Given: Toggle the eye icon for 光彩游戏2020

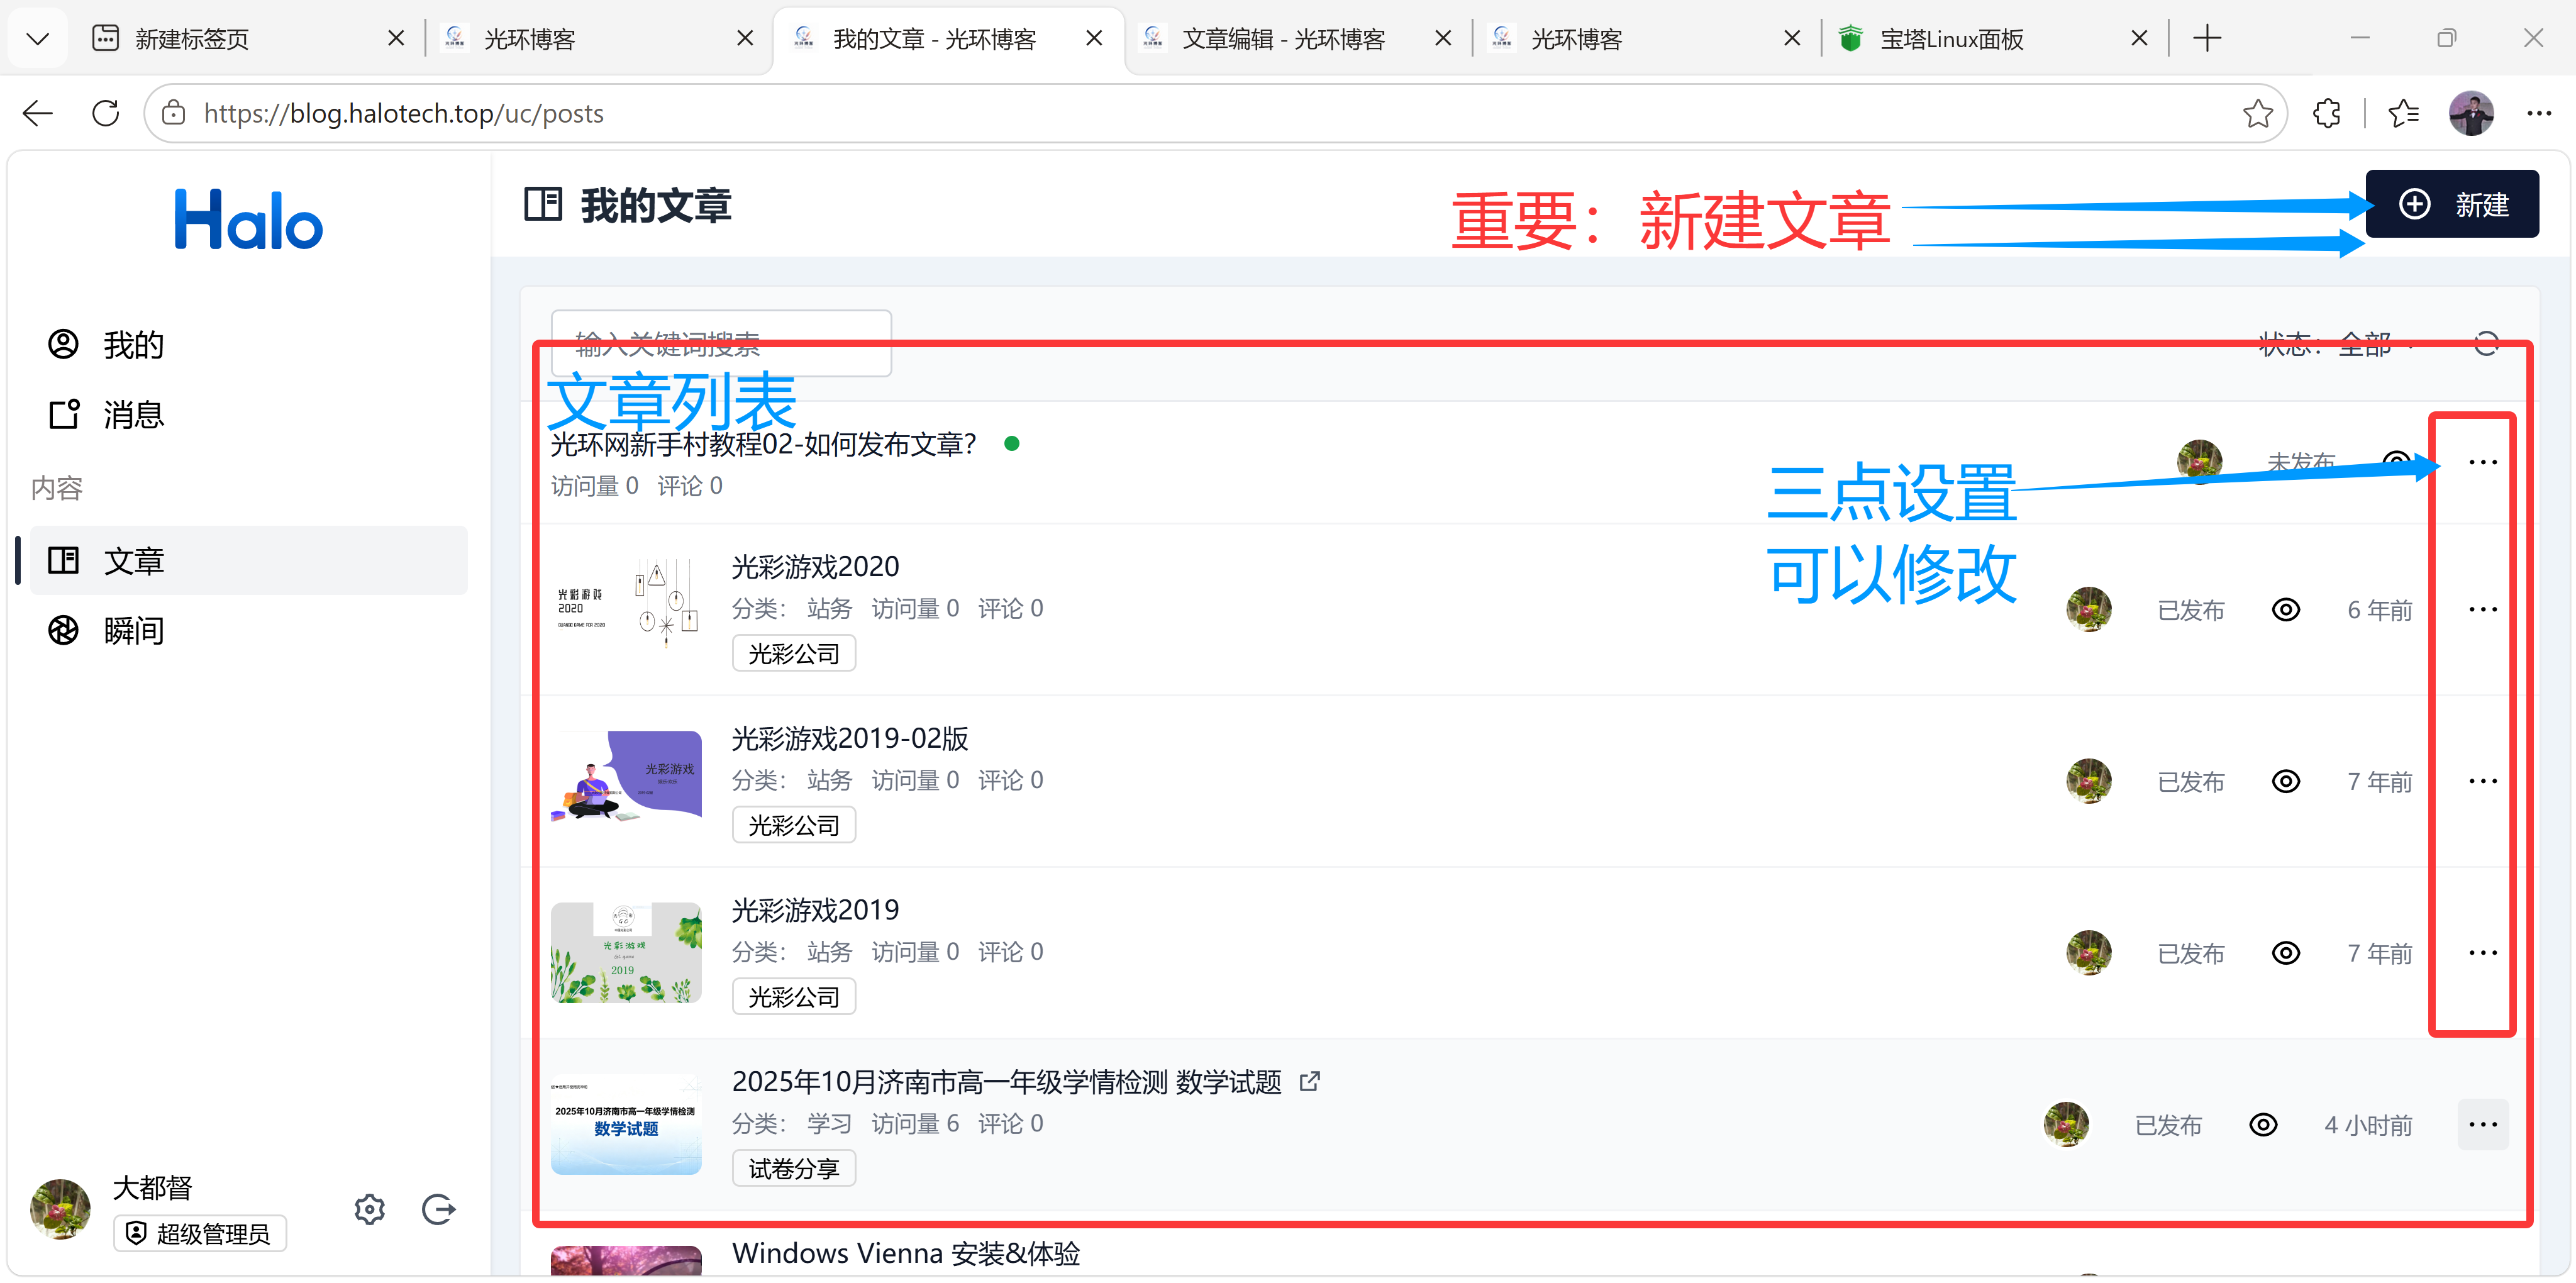Looking at the screenshot, I should point(2286,609).
